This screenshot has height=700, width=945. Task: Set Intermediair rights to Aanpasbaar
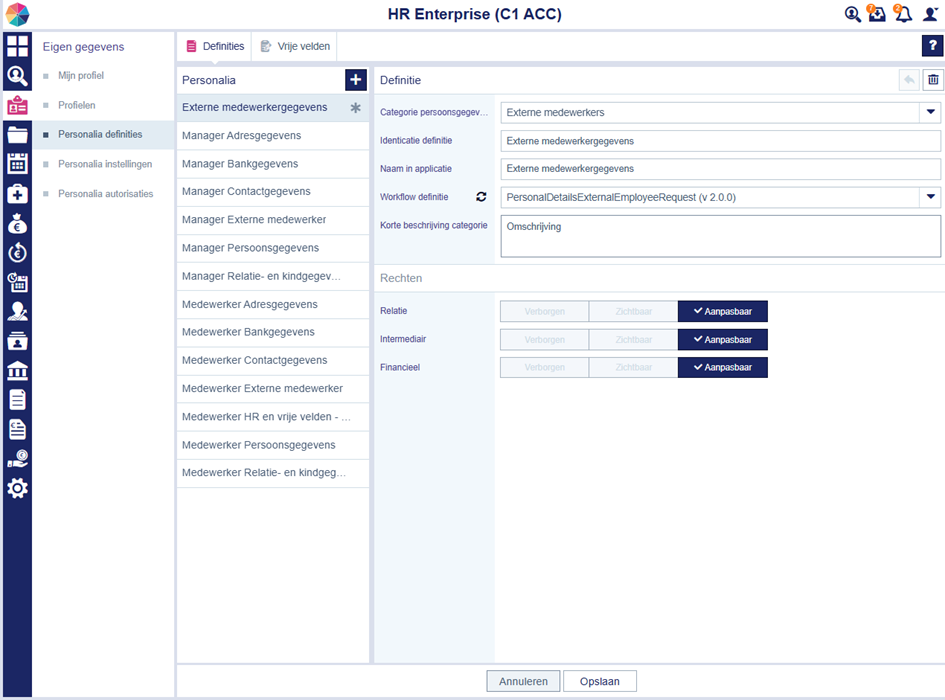point(723,339)
